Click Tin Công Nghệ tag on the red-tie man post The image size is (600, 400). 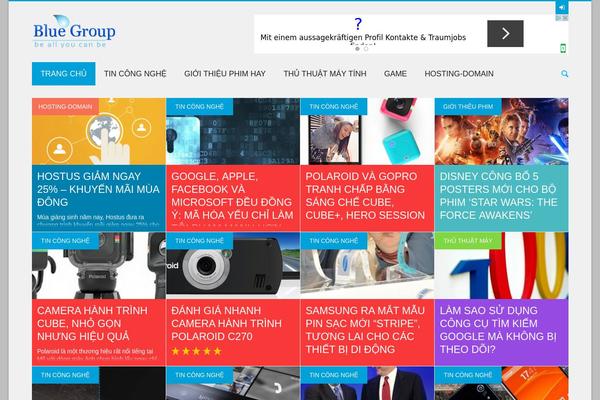tap(334, 375)
